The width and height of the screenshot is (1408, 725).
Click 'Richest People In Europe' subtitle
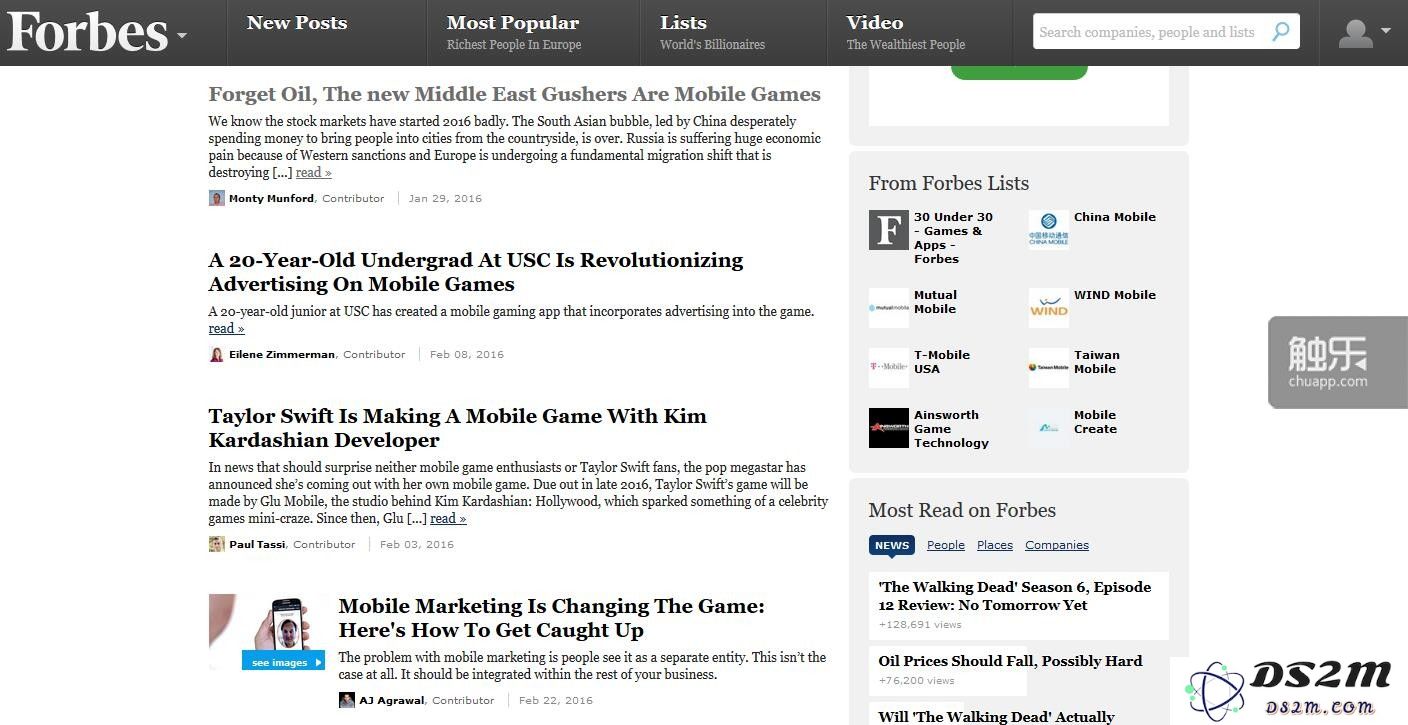pos(514,45)
